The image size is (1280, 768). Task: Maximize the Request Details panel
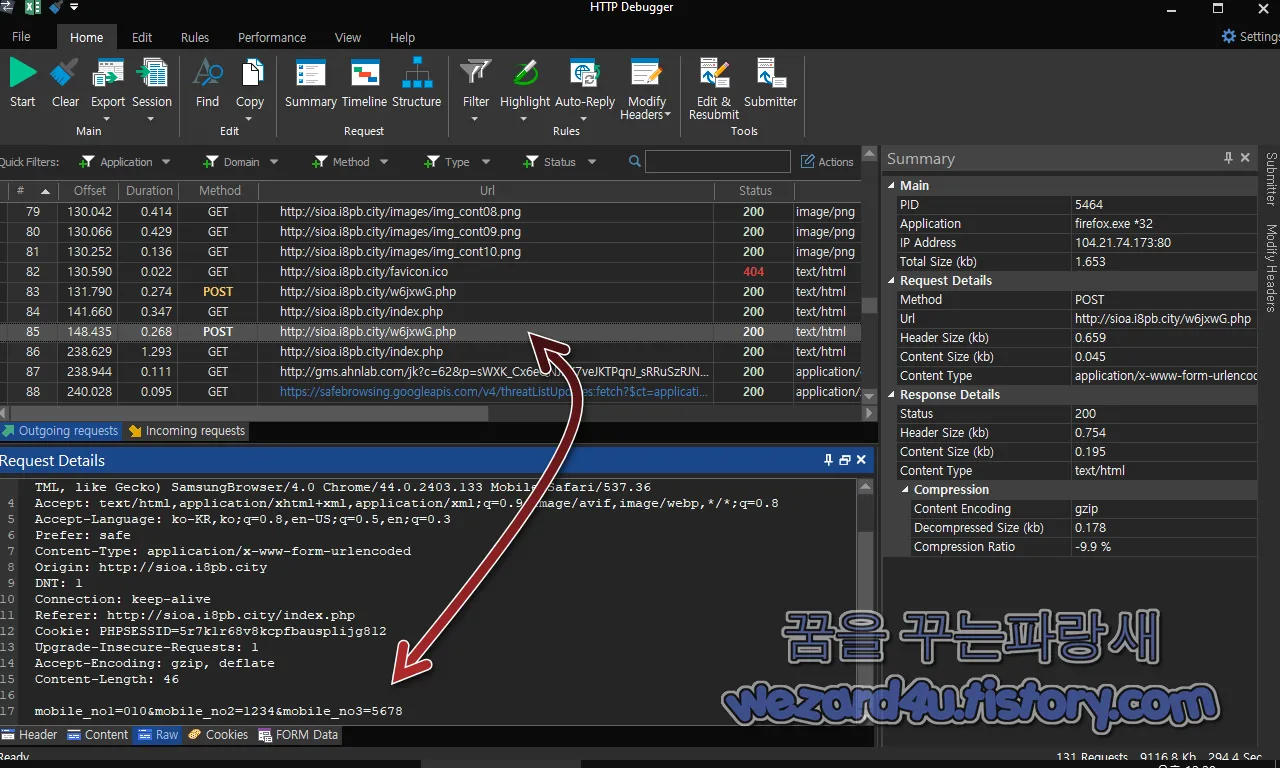pos(845,460)
